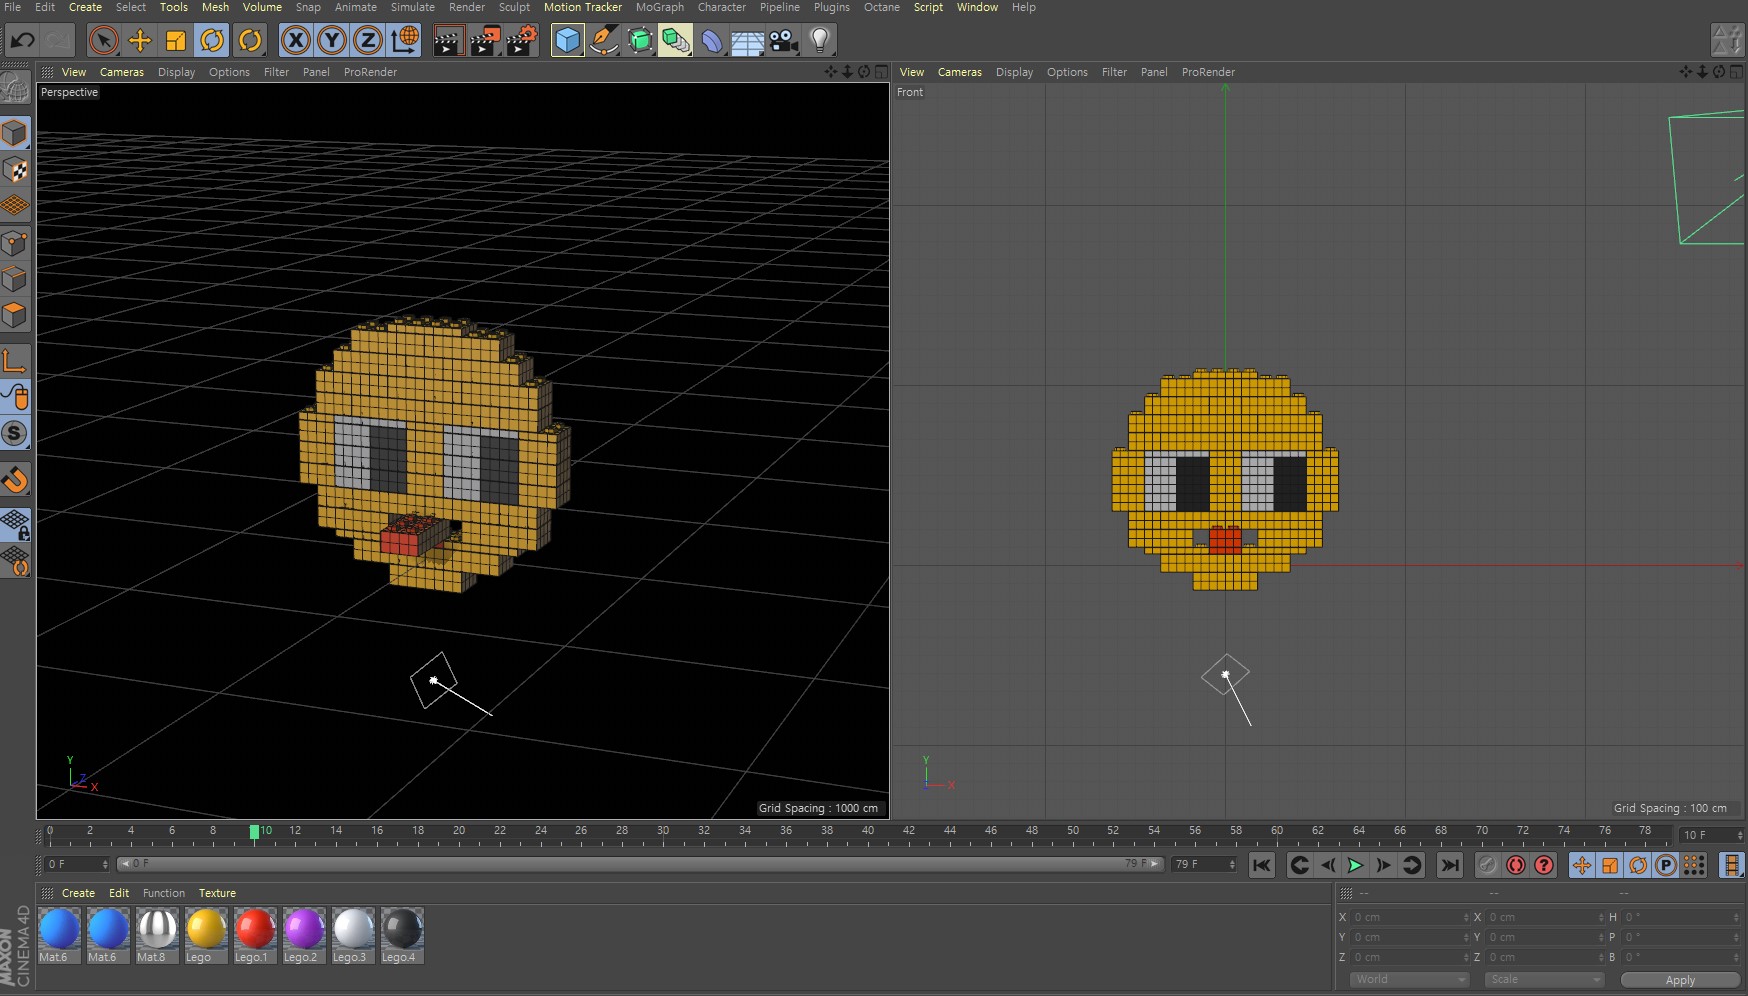Select the Scale tool in top toolbar
Screen dimensions: 1748x996
coord(176,40)
